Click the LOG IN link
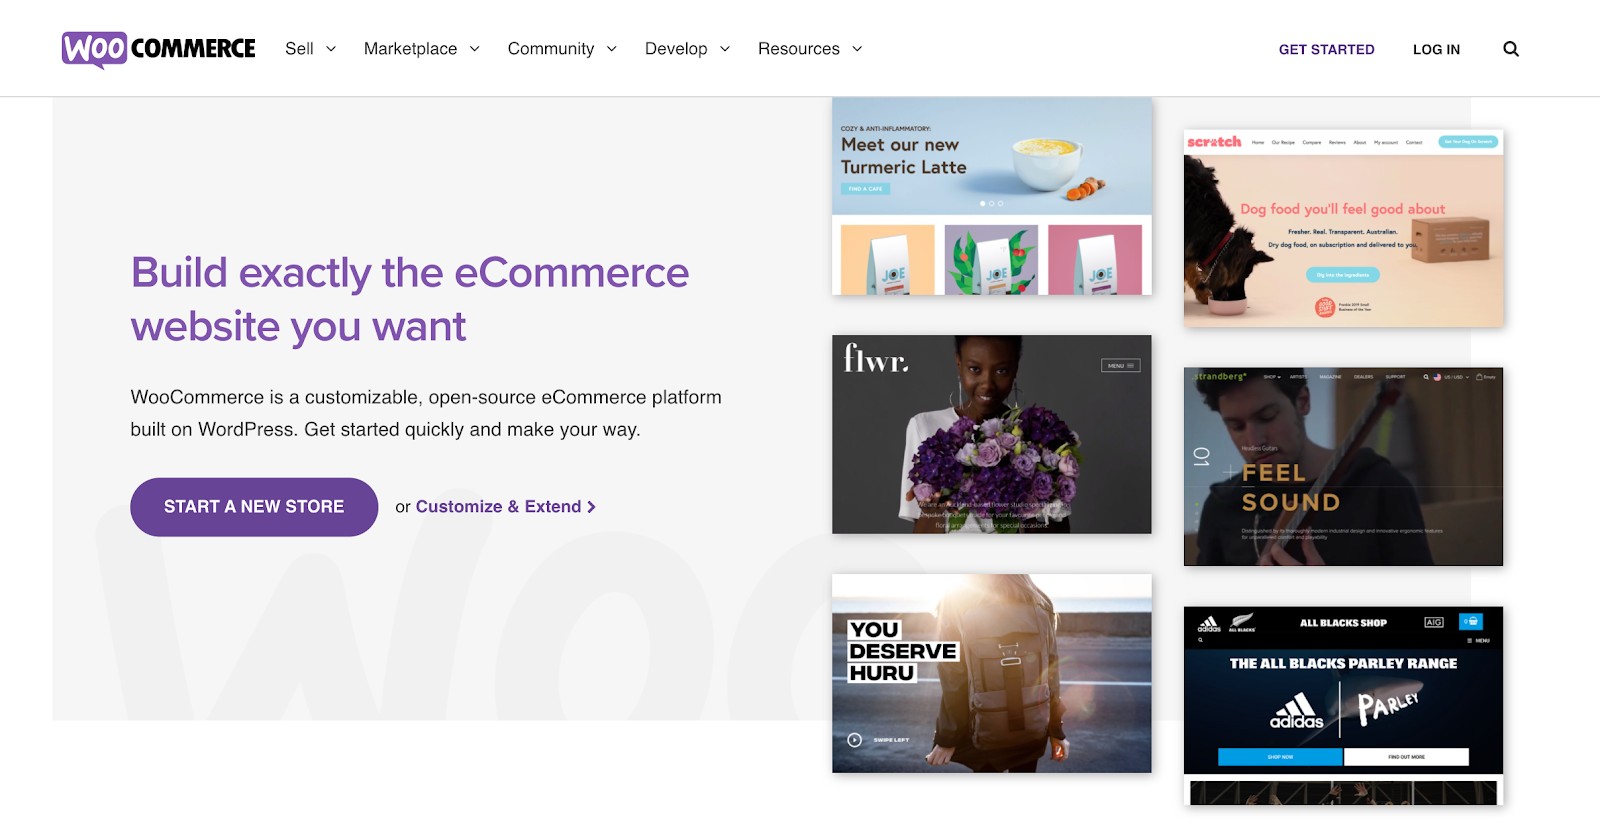This screenshot has height=832, width=1600. (1436, 49)
